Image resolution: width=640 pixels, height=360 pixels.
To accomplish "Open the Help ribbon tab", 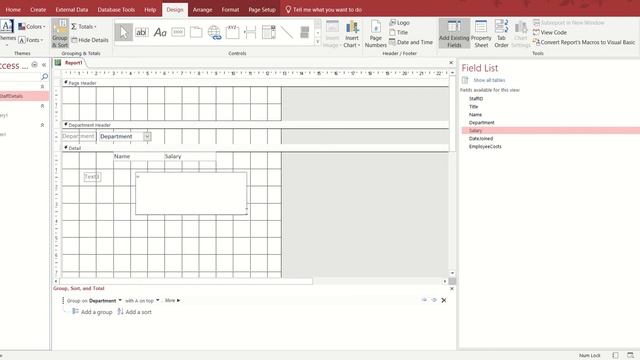I will click(150, 9).
